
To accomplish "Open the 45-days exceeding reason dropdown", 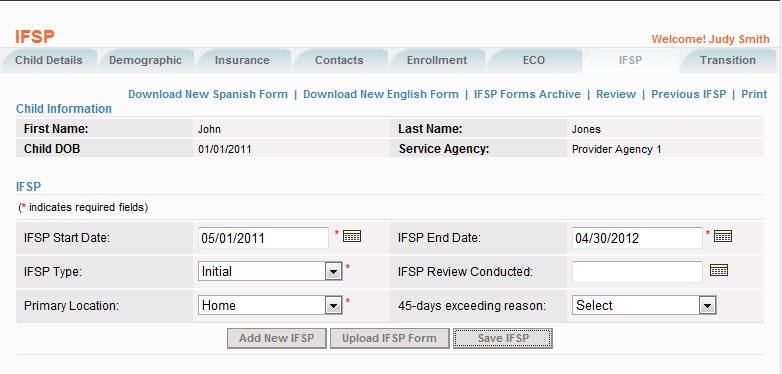I will [644, 306].
